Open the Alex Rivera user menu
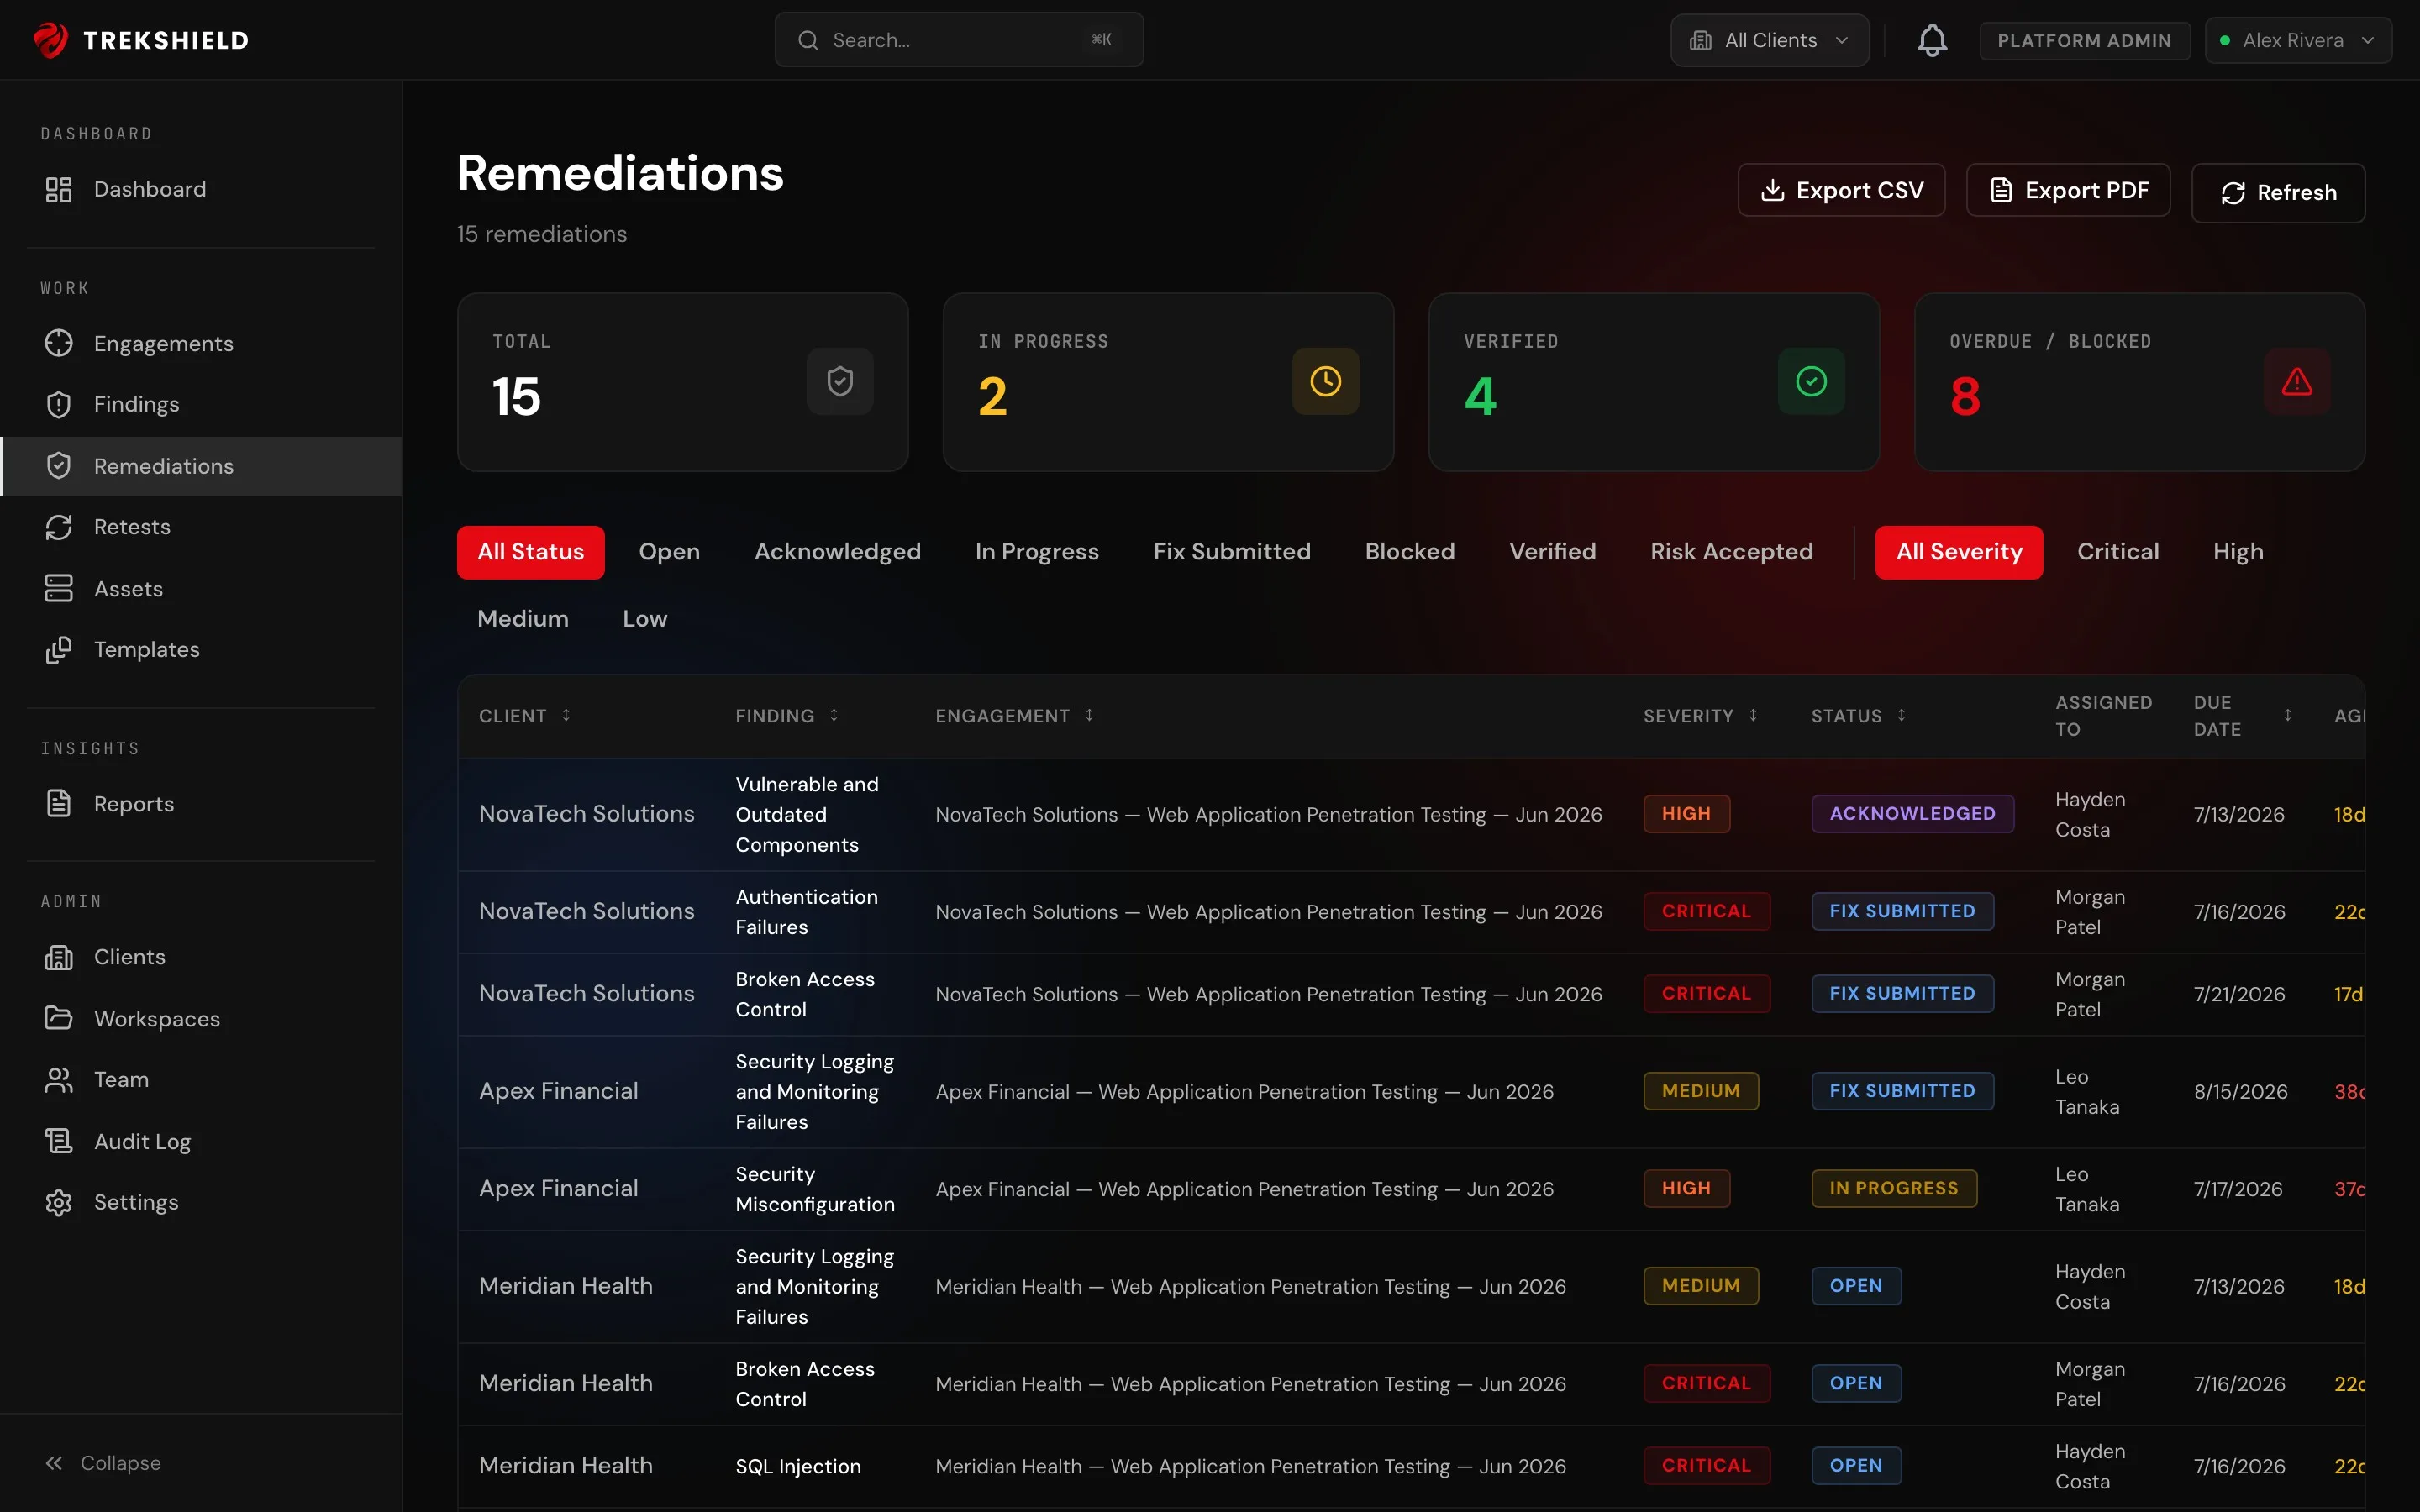This screenshot has width=2420, height=1512. (2298, 40)
